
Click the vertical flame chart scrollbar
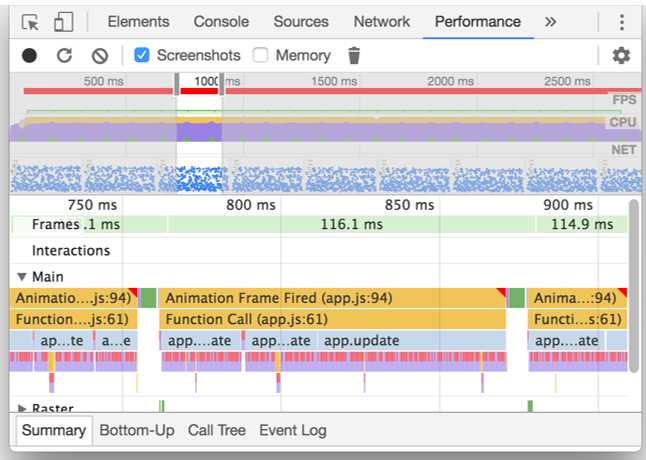[x=636, y=286]
